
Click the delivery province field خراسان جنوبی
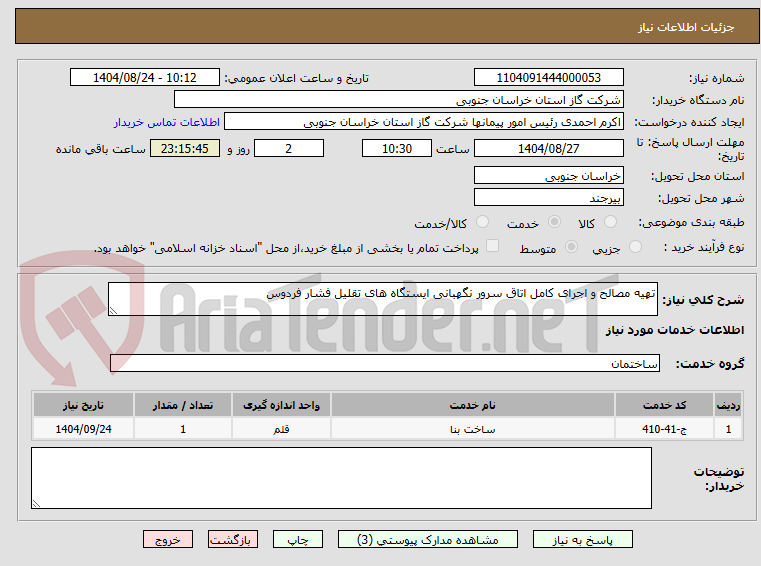click(548, 175)
